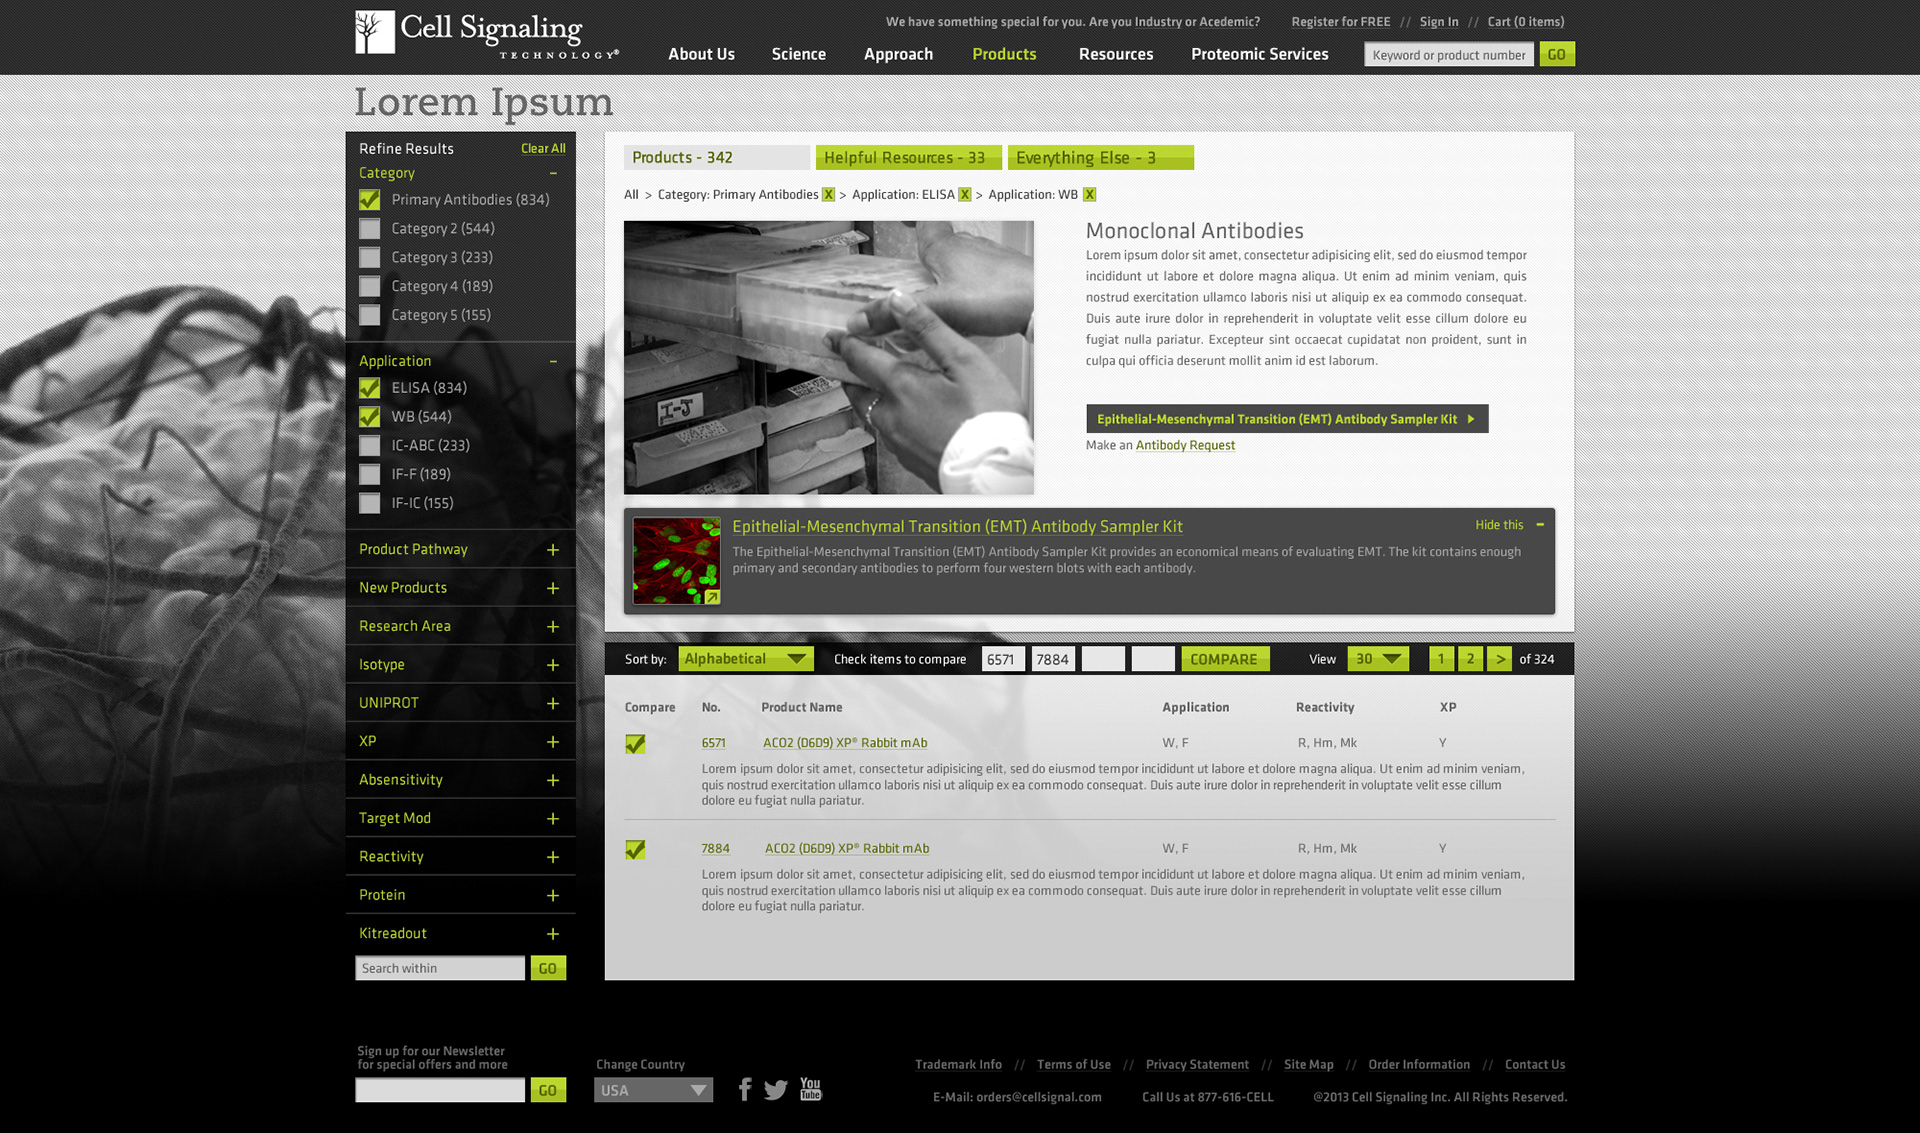
Task: Click the keyword or product number field
Action: [1448, 55]
